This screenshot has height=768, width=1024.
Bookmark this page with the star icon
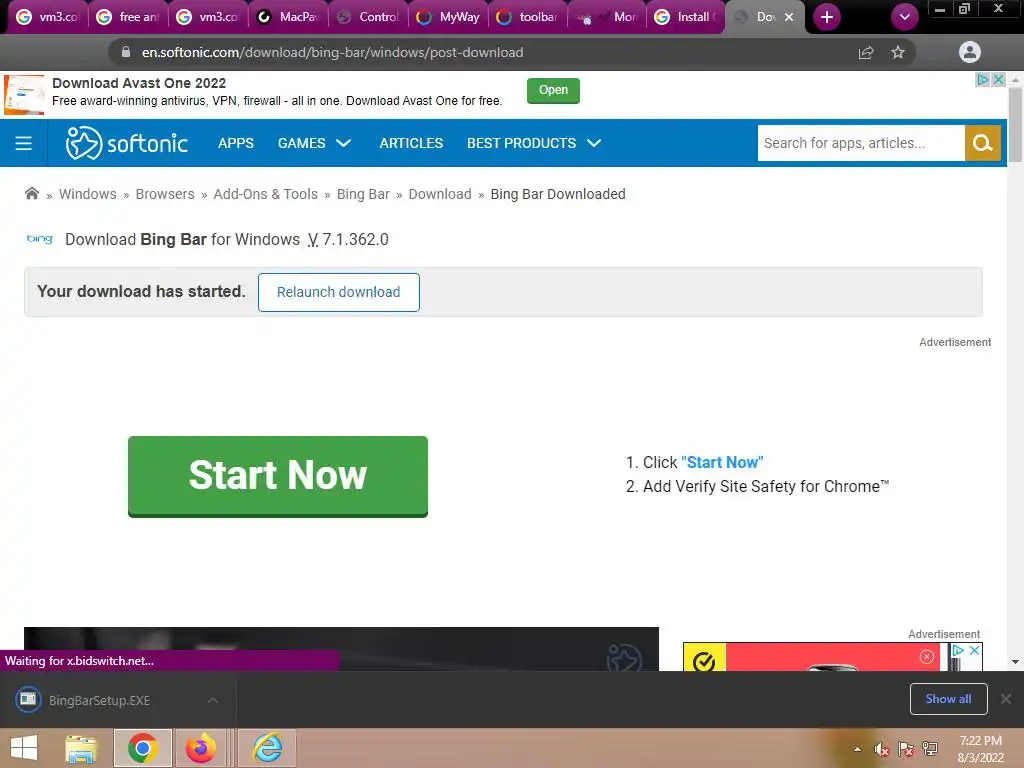pos(898,52)
